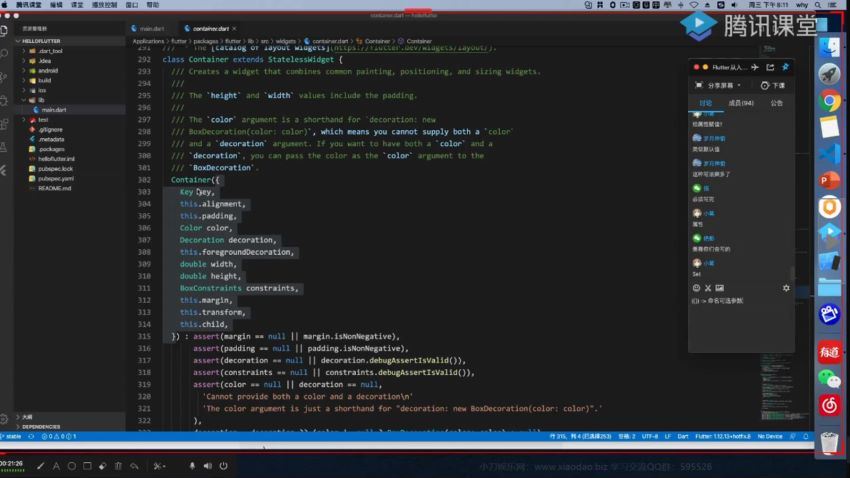Select the circle shape annotation tool
850x478 pixels.
[x=72, y=466]
